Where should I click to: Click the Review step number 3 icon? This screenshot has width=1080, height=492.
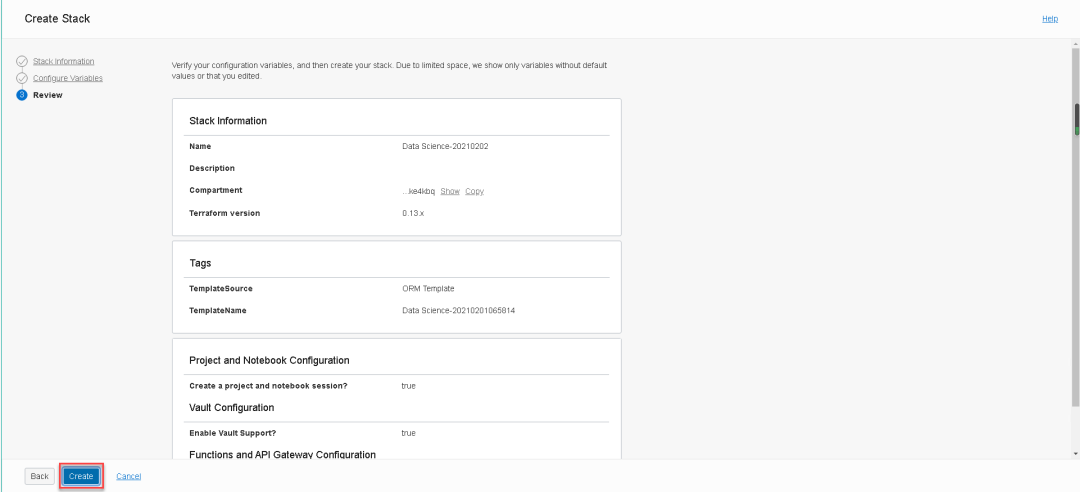22,95
